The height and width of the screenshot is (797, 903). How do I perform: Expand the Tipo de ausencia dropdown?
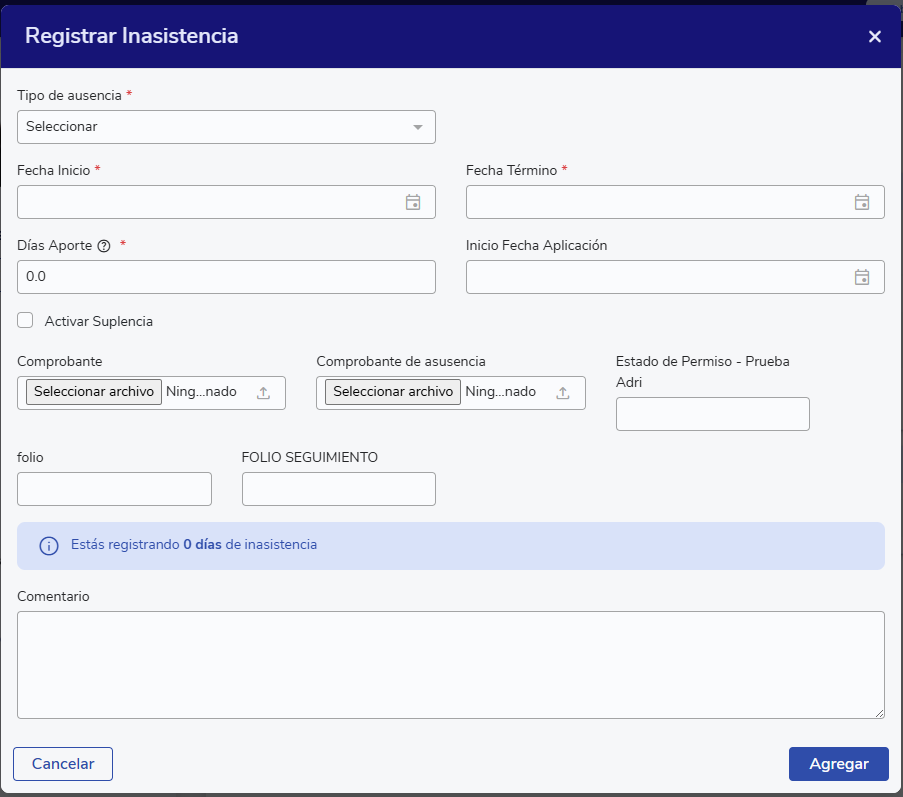tap(226, 127)
